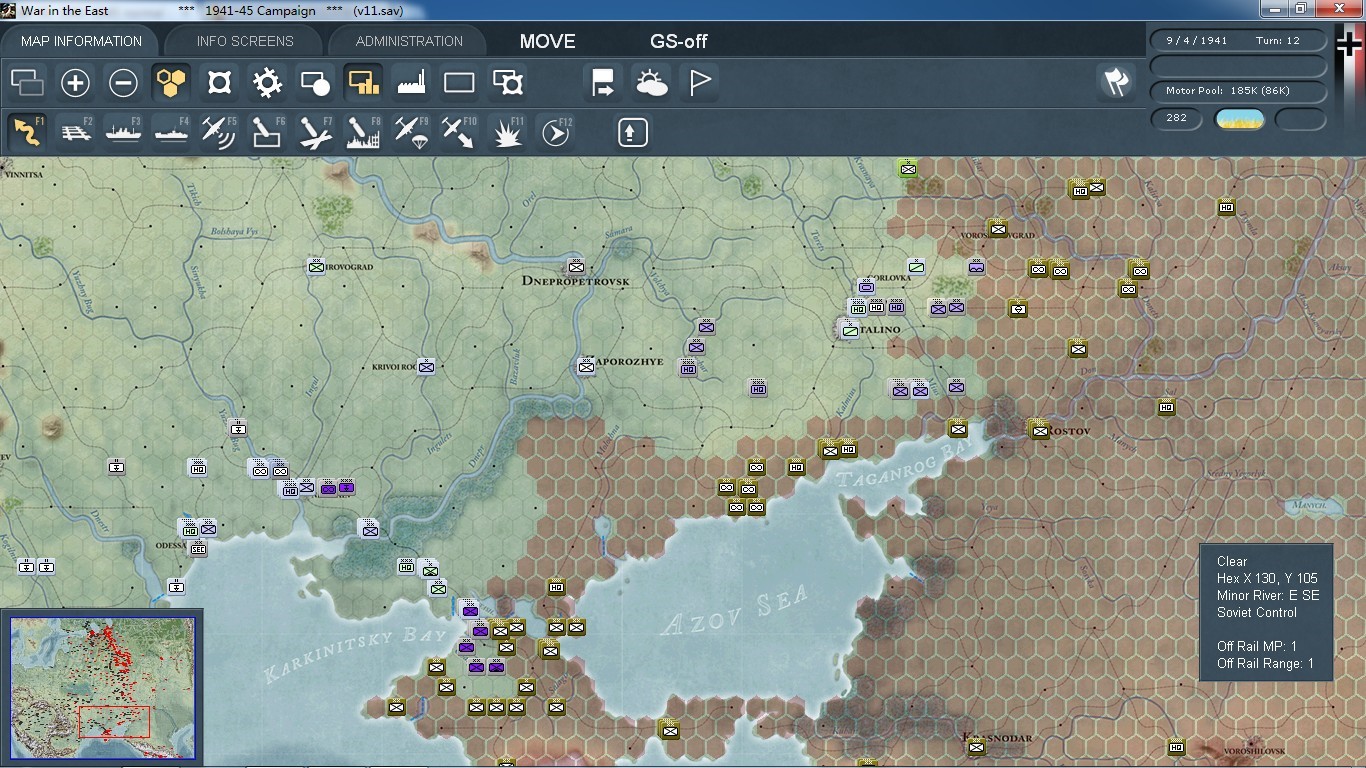This screenshot has height=768, width=1366.
Task: Click the weather condition indicator pill
Action: coord(1239,119)
